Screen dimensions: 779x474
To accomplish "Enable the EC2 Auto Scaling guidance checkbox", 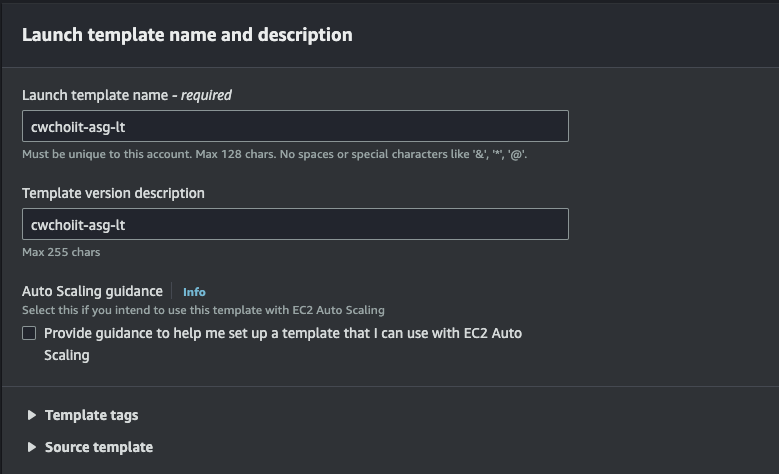I will point(30,334).
